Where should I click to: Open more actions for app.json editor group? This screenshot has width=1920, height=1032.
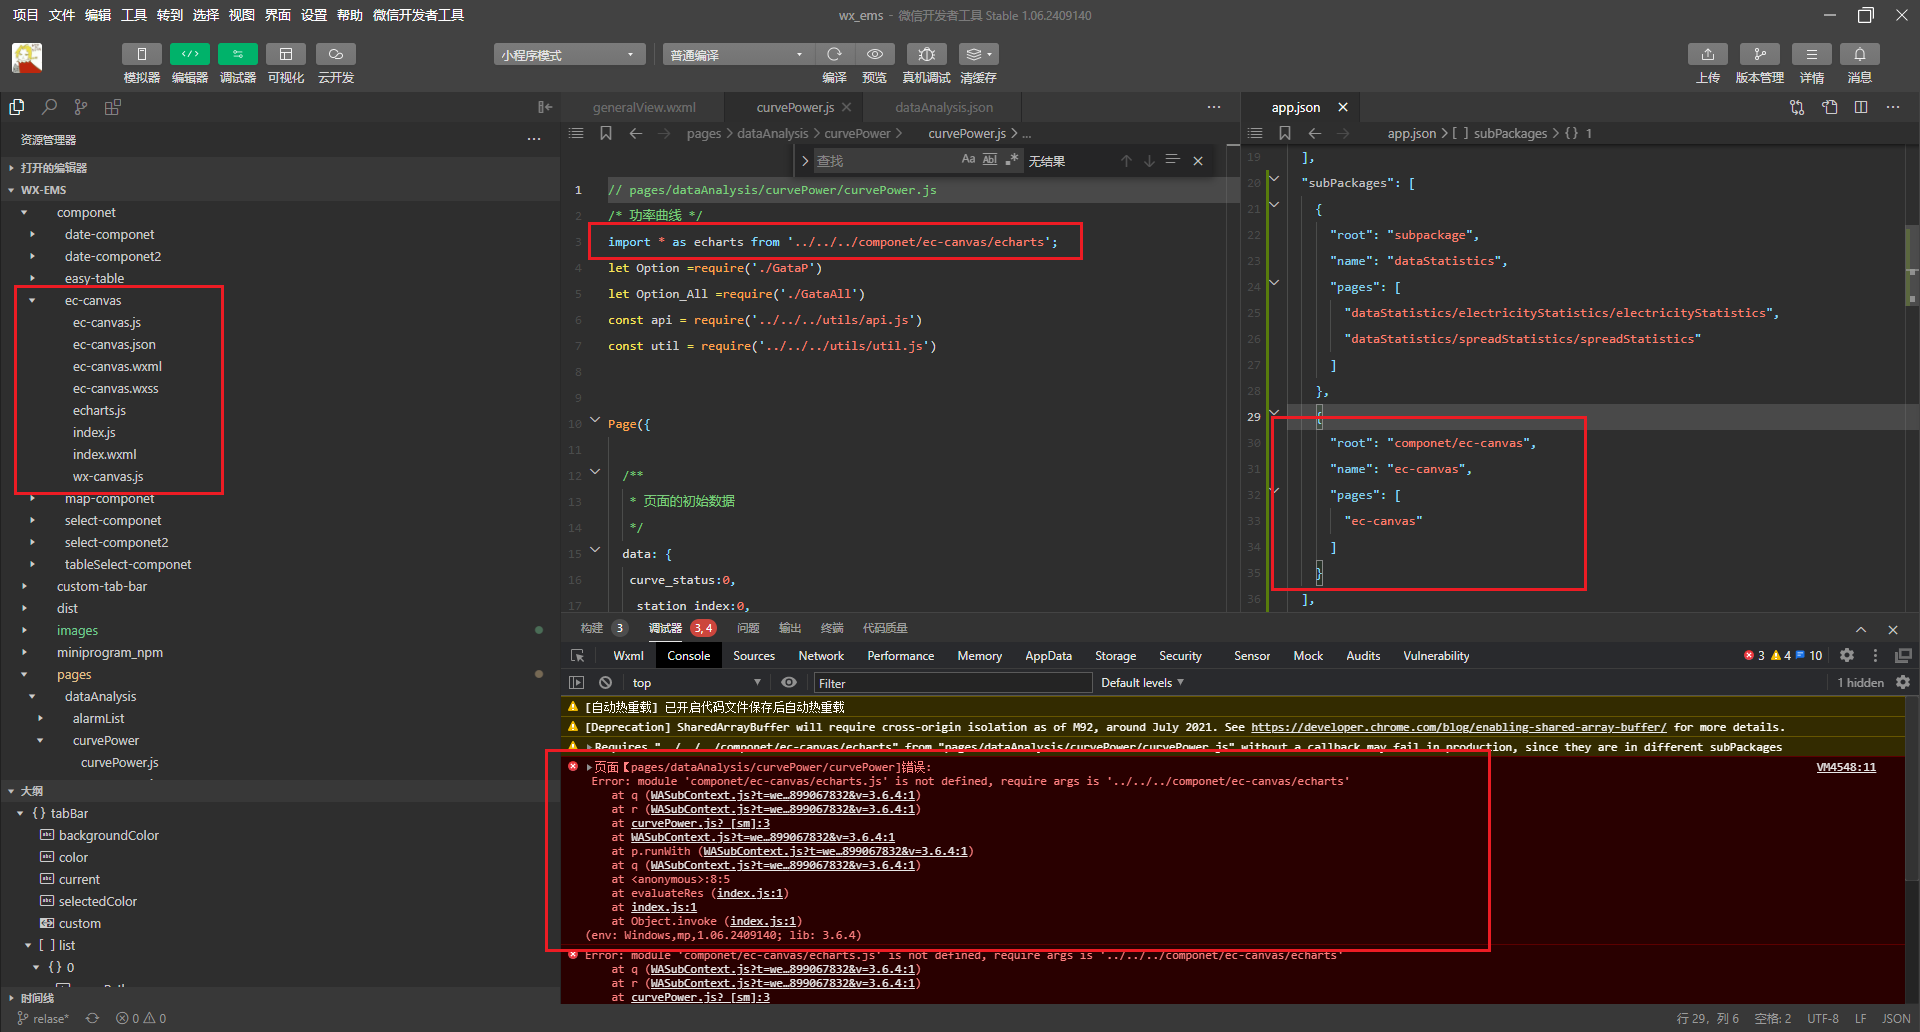[x=1893, y=107]
